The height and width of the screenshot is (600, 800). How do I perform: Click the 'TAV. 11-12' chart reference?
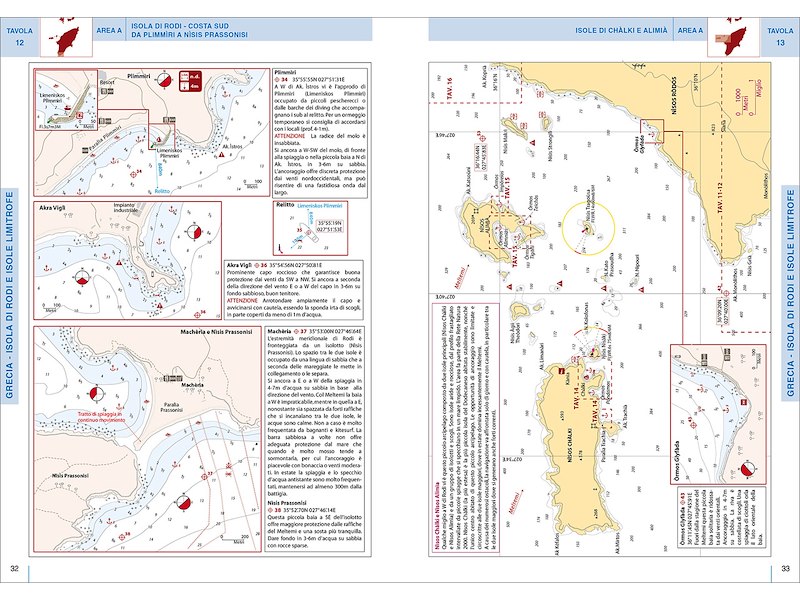tap(720, 197)
